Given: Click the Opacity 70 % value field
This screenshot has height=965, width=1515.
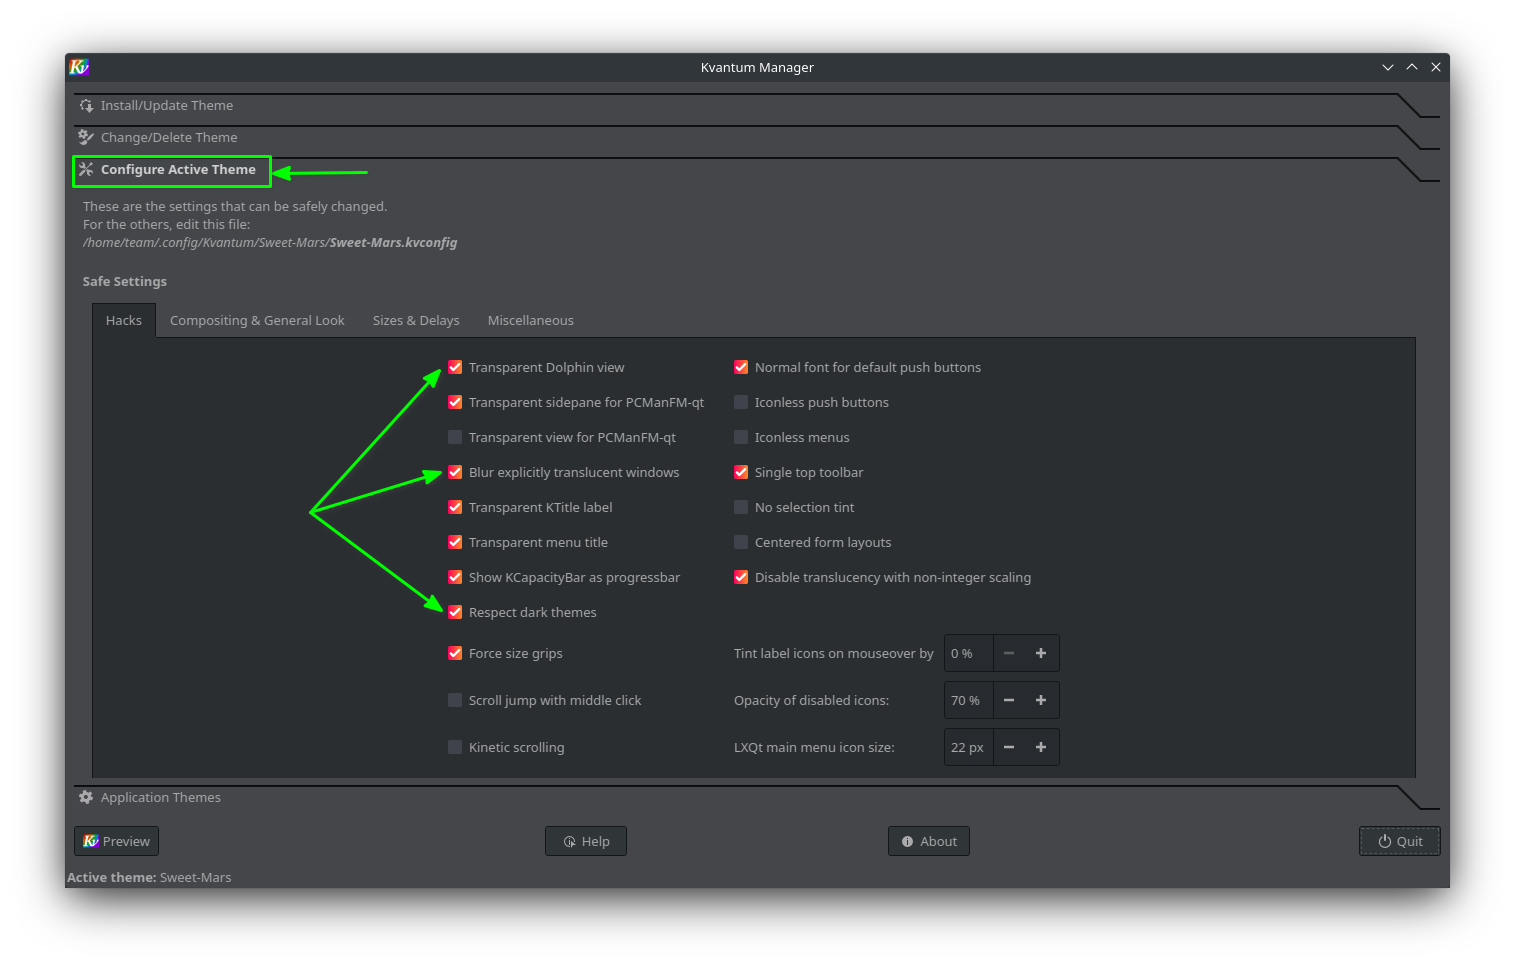Looking at the screenshot, I should coord(968,700).
